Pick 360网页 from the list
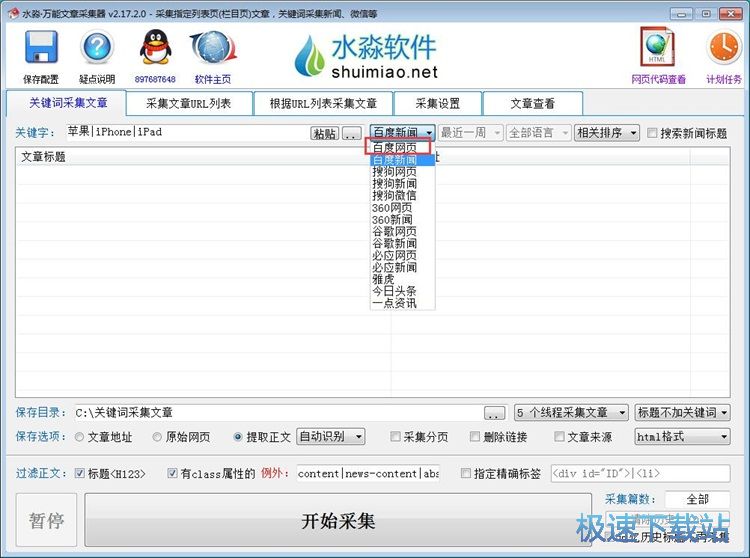750x558 pixels. tap(403, 208)
